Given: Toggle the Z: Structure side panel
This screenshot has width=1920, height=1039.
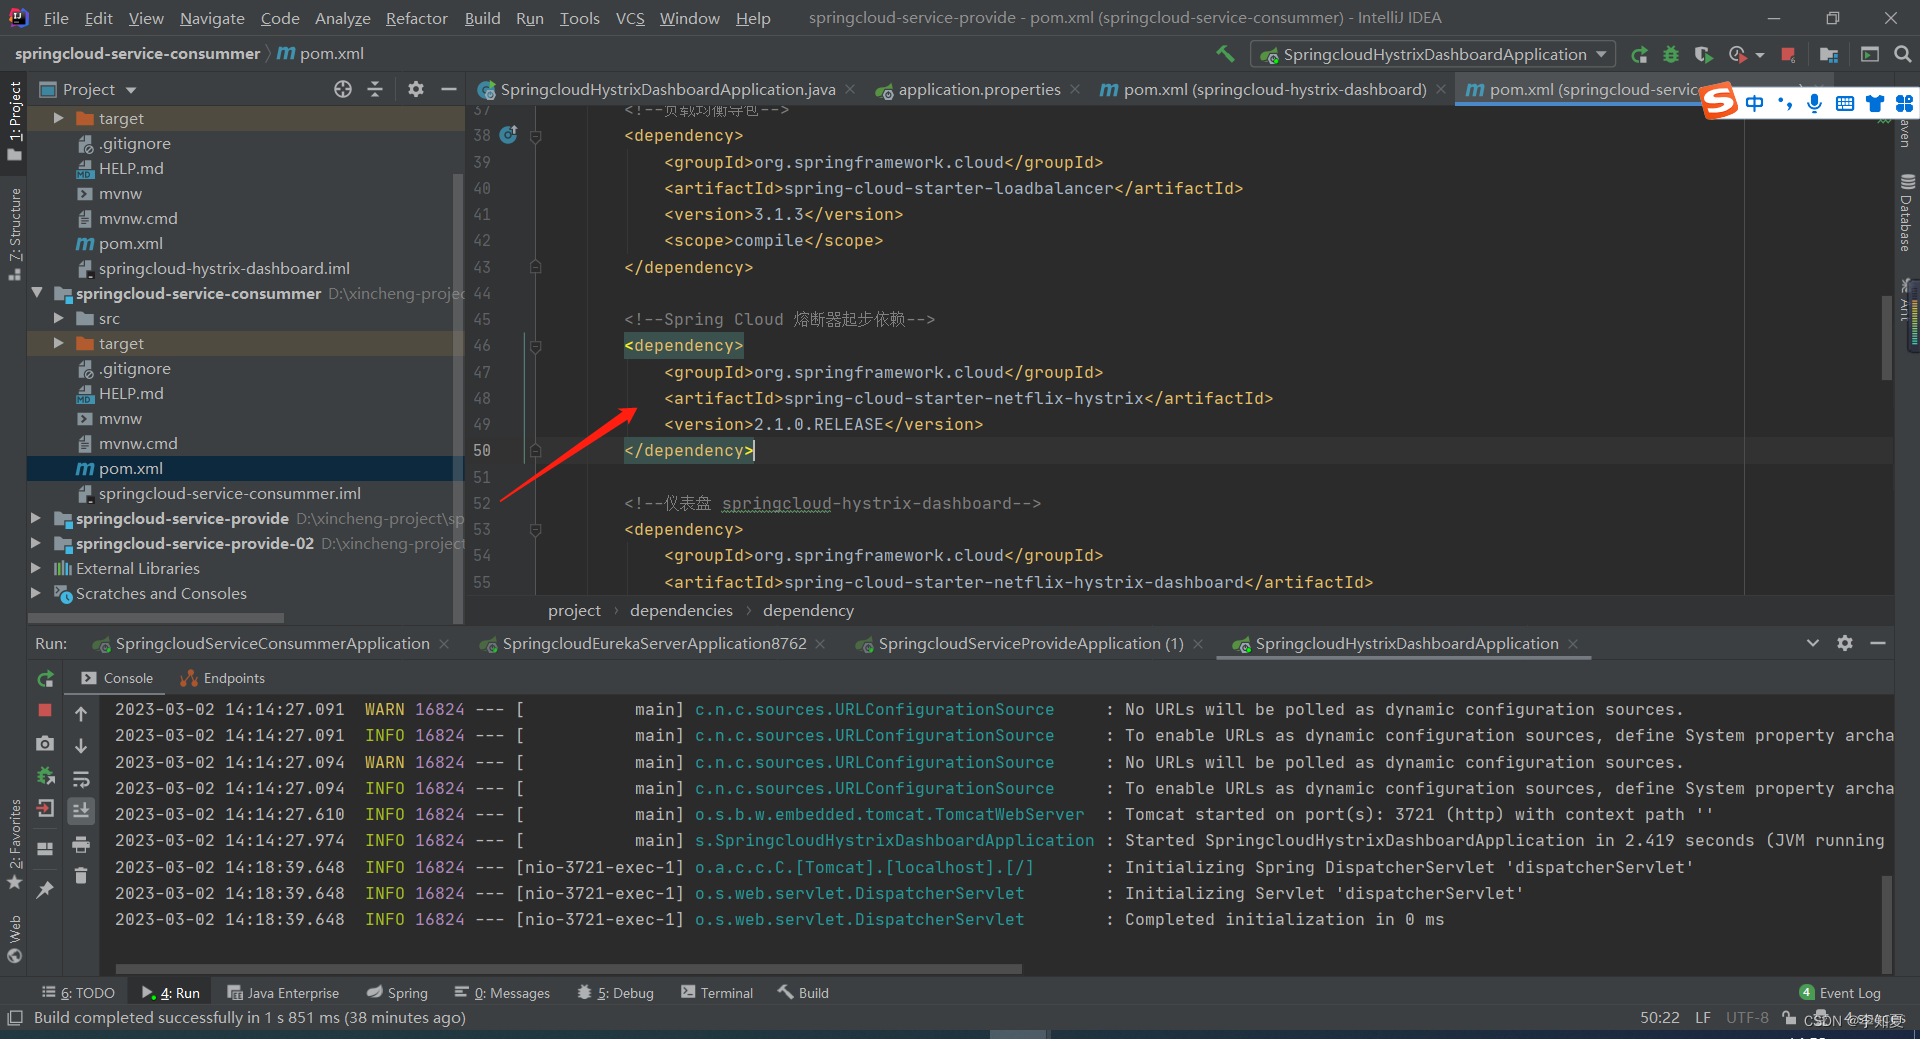Looking at the screenshot, I should pyautogui.click(x=14, y=233).
